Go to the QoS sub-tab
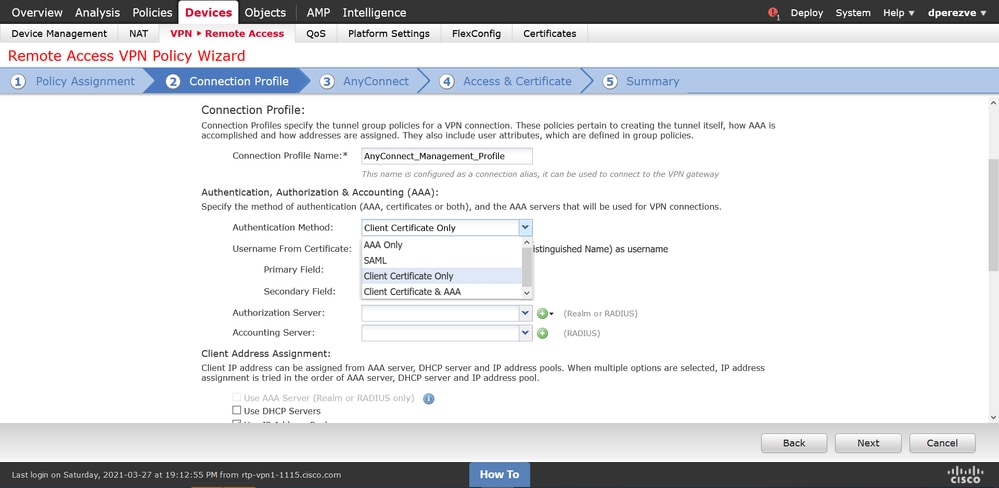 tap(316, 34)
